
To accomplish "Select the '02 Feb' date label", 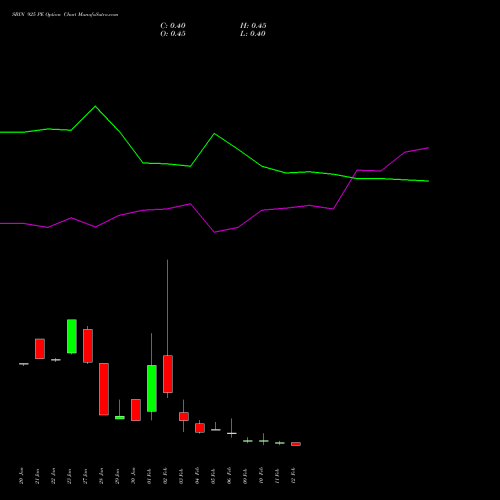I will click(166, 476).
